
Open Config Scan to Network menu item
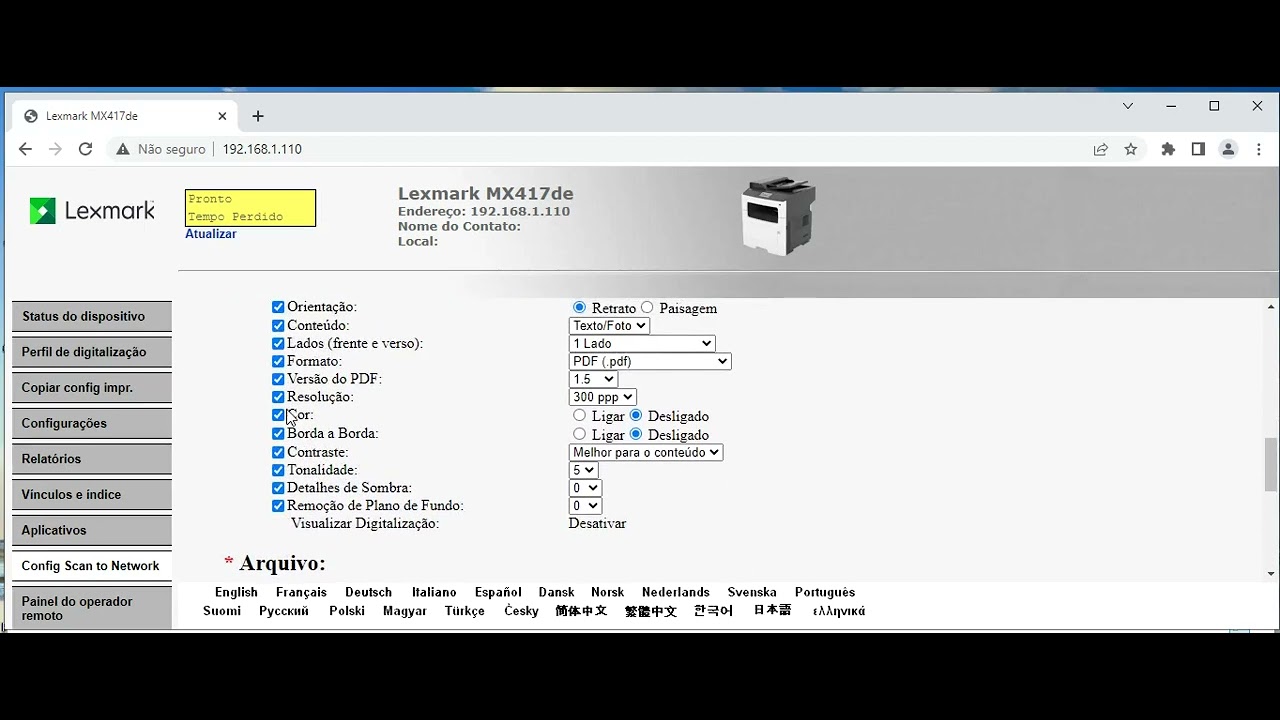click(92, 566)
